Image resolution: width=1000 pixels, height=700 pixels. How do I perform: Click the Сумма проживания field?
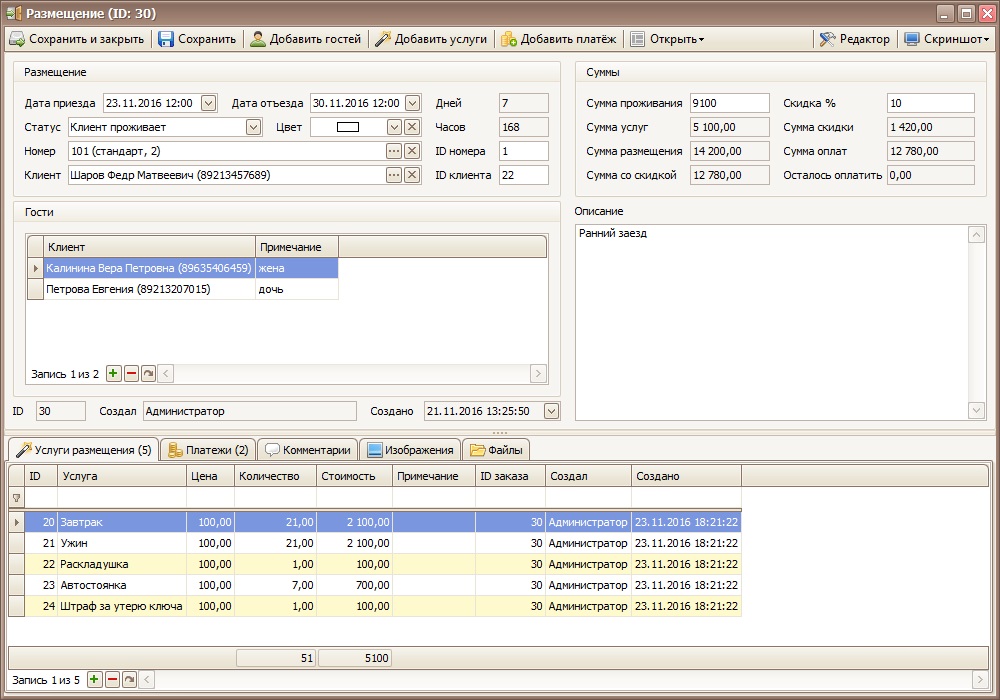coord(730,103)
